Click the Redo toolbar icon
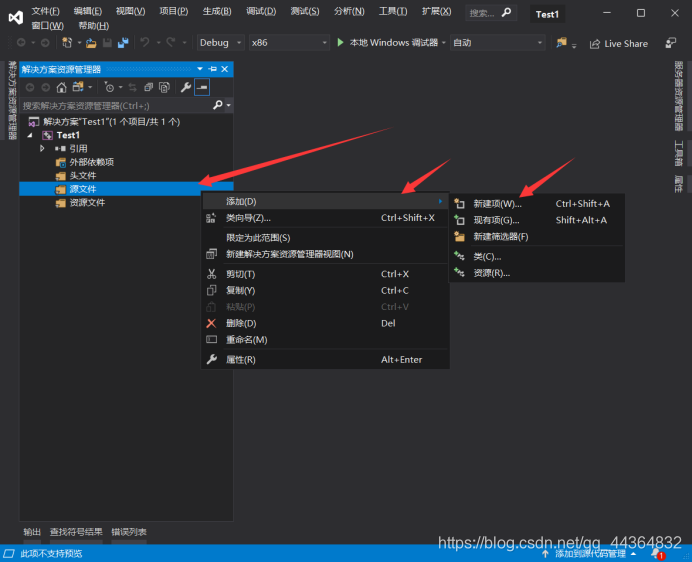This screenshot has width=692, height=562. (x=171, y=42)
